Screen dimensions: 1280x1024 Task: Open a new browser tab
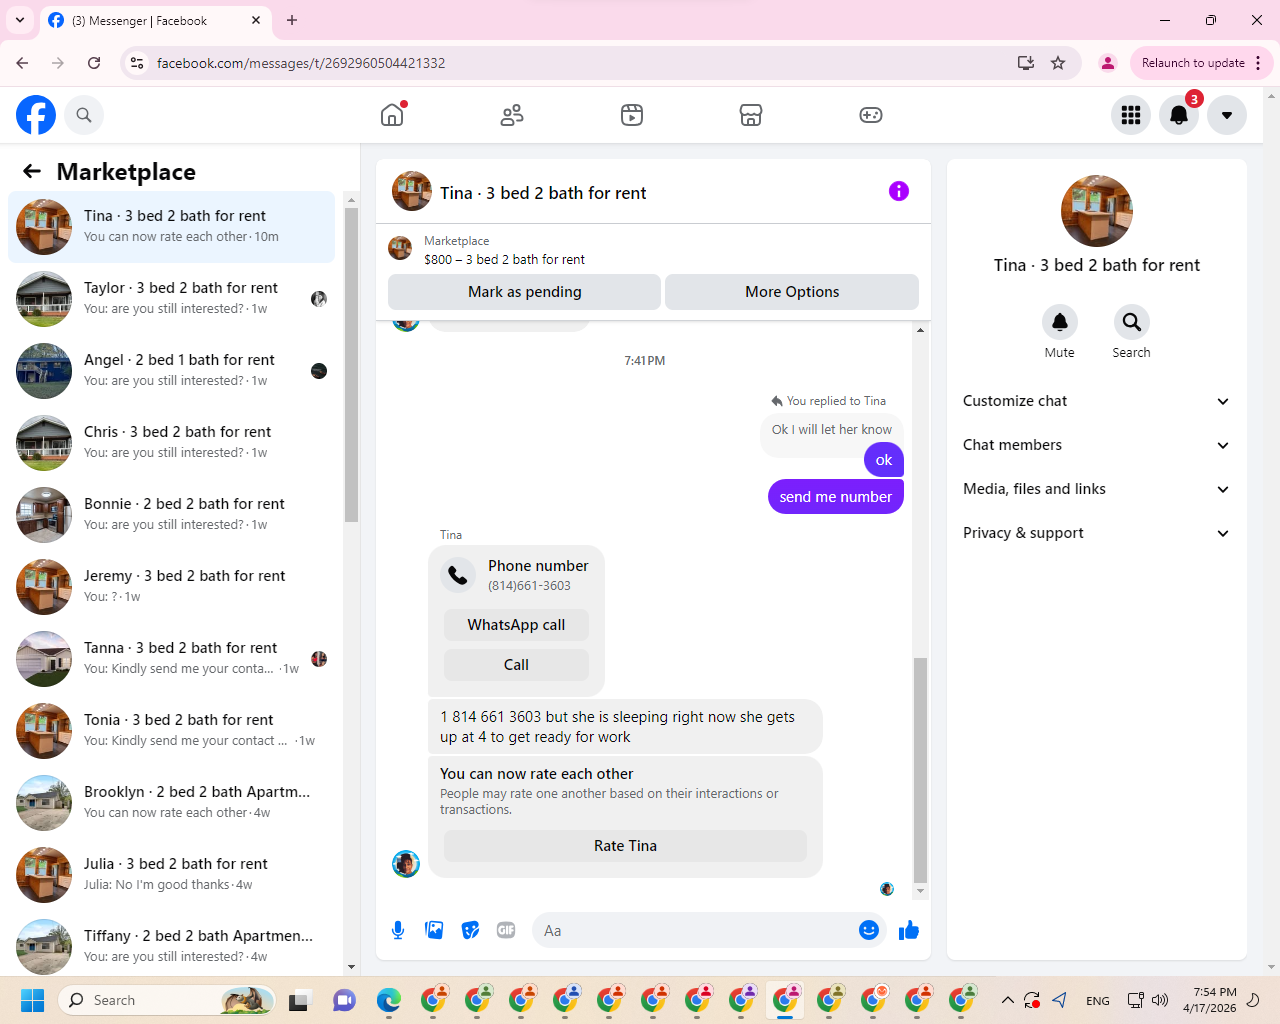292,20
